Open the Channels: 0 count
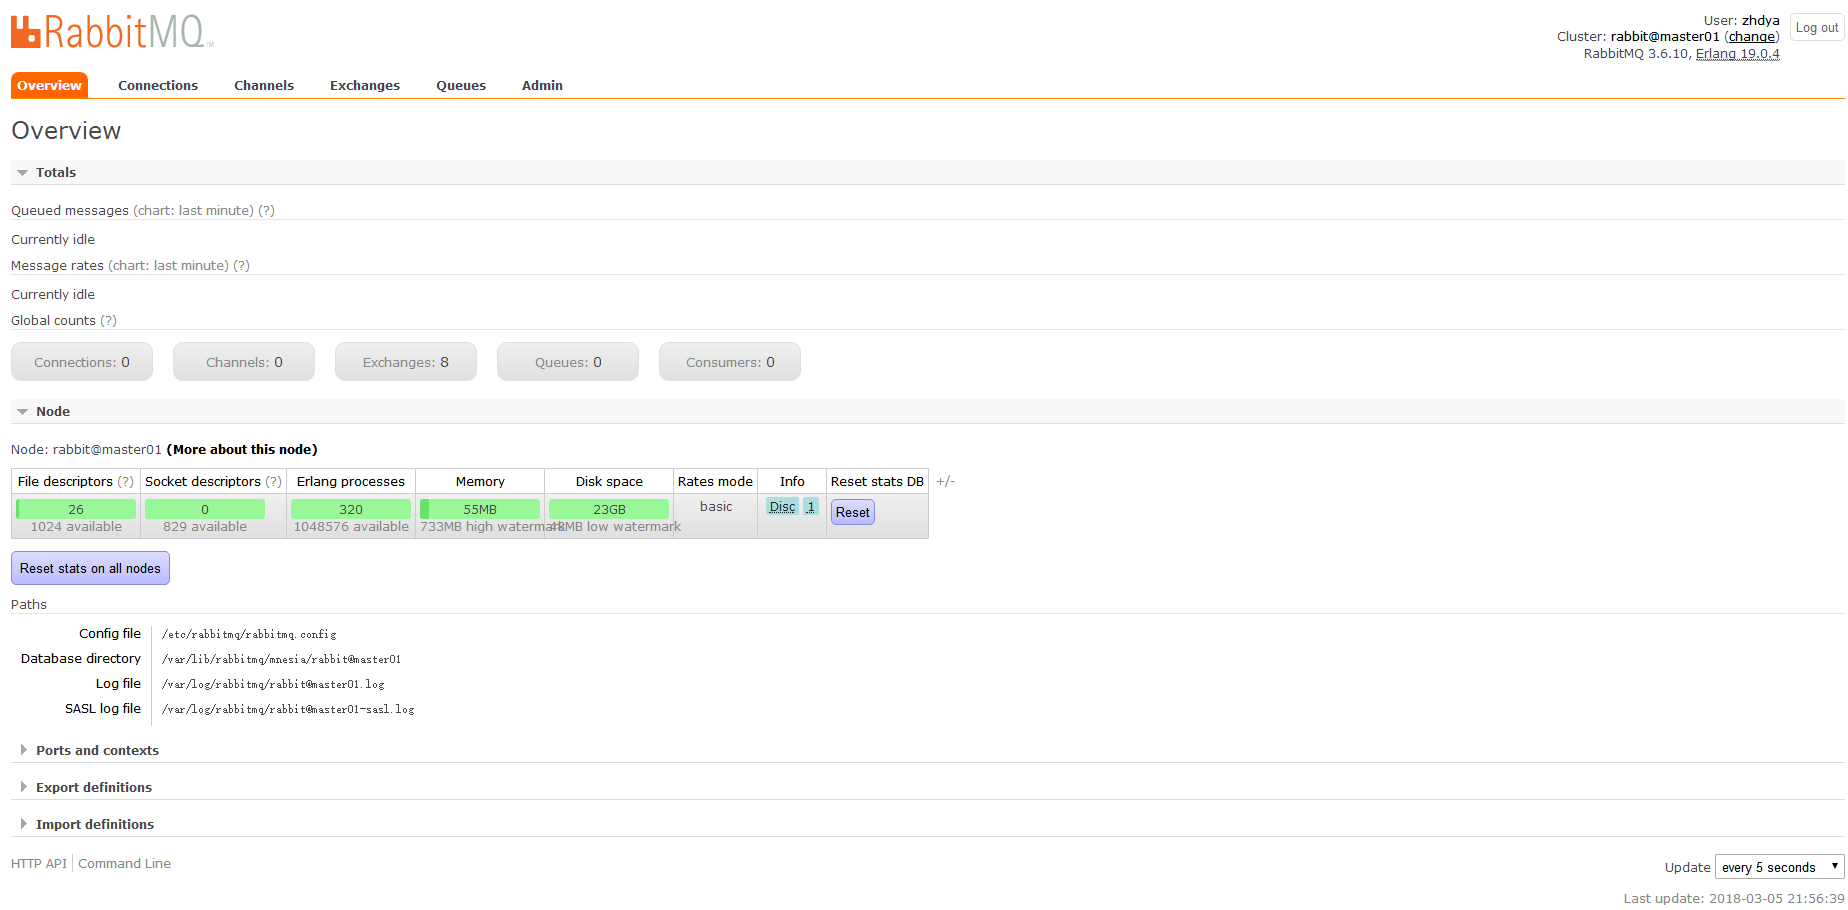This screenshot has width=1848, height=910. click(x=244, y=362)
